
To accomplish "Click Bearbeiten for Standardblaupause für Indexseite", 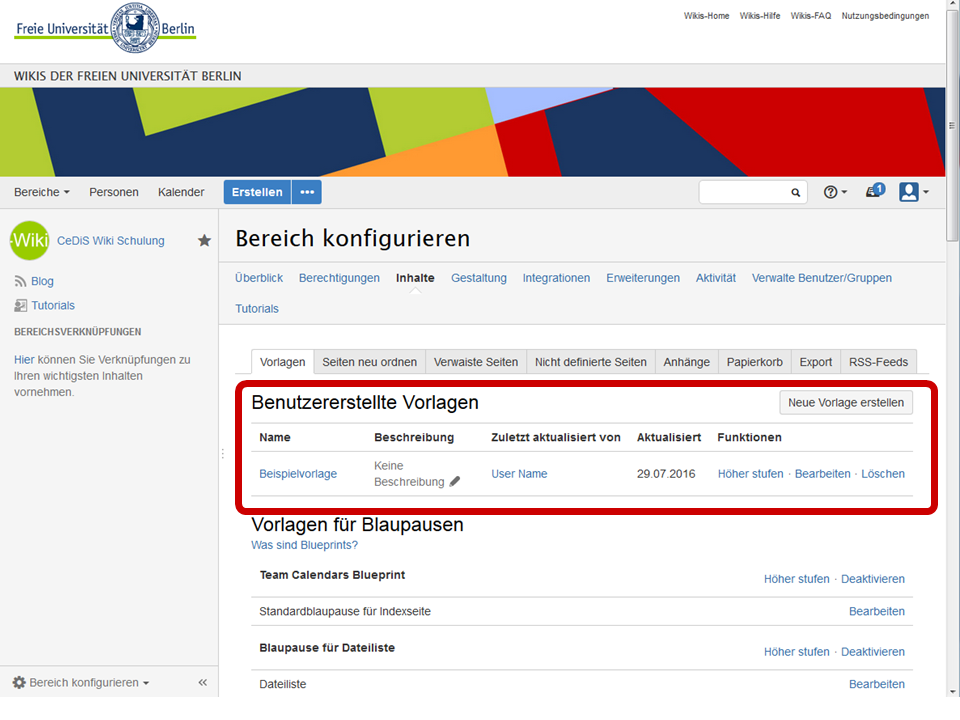I will pos(877,612).
